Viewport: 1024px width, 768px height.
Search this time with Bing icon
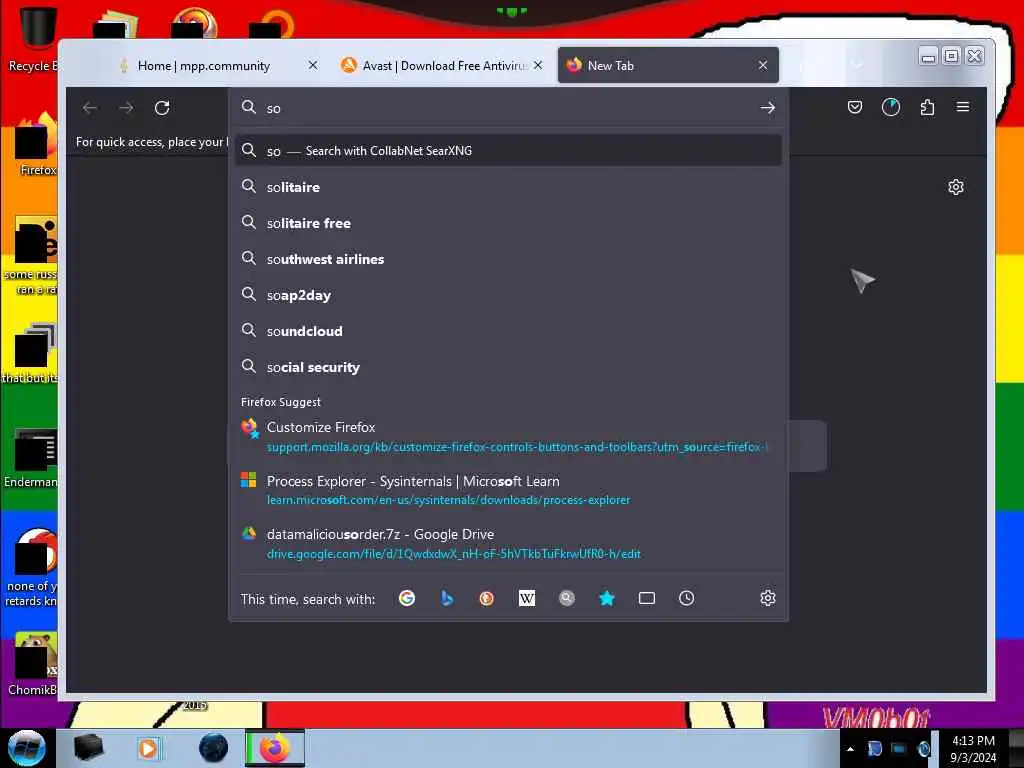tap(447, 598)
